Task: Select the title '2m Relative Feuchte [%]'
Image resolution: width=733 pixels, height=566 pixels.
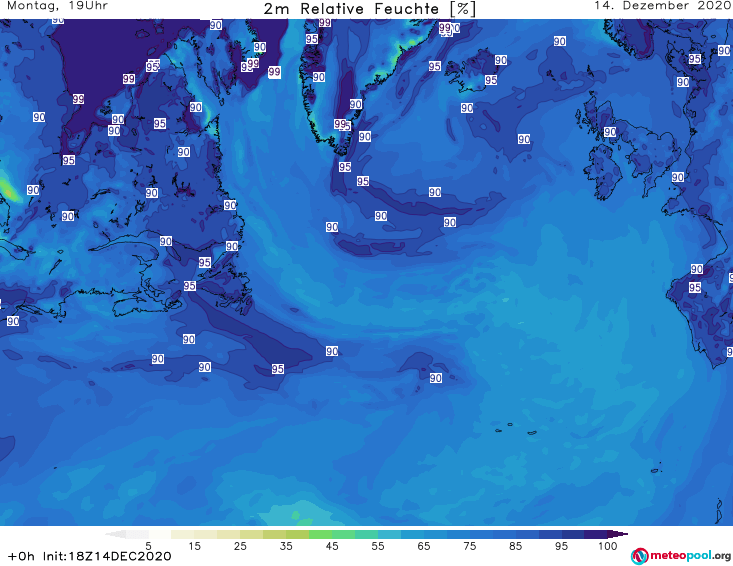Action: click(370, 9)
